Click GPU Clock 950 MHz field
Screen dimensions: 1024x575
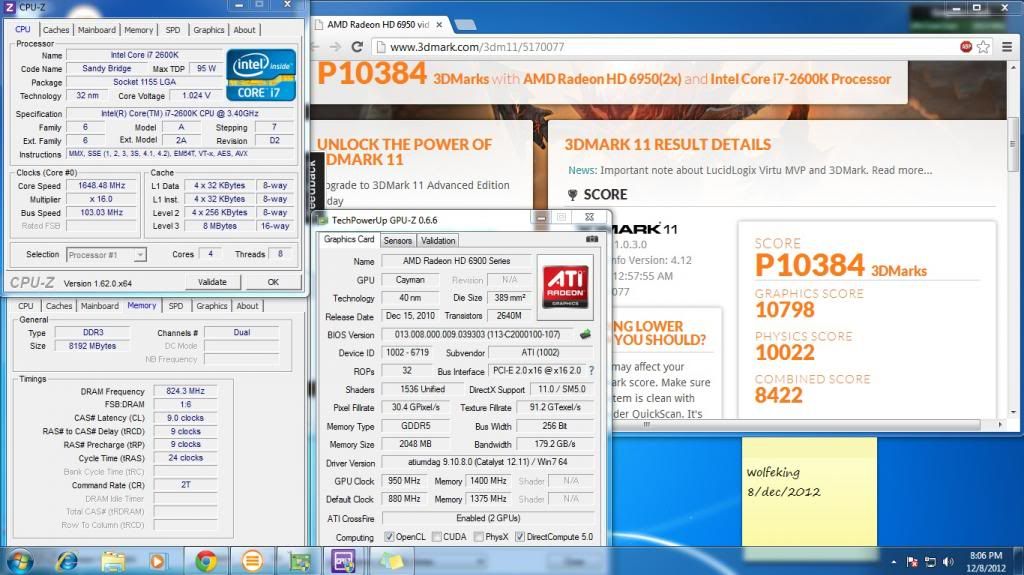point(404,481)
